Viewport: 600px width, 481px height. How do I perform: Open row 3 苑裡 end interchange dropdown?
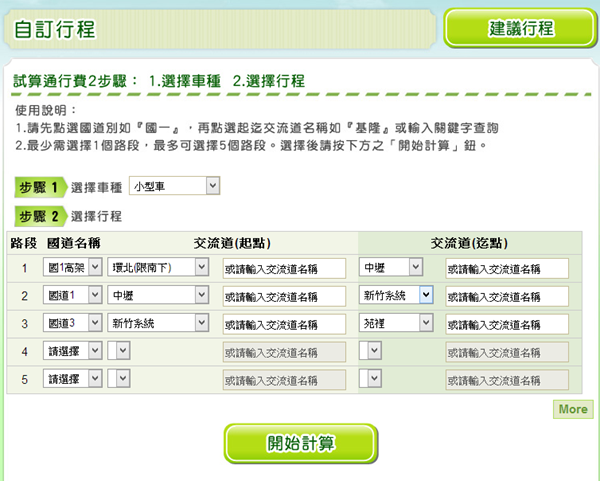pos(396,323)
